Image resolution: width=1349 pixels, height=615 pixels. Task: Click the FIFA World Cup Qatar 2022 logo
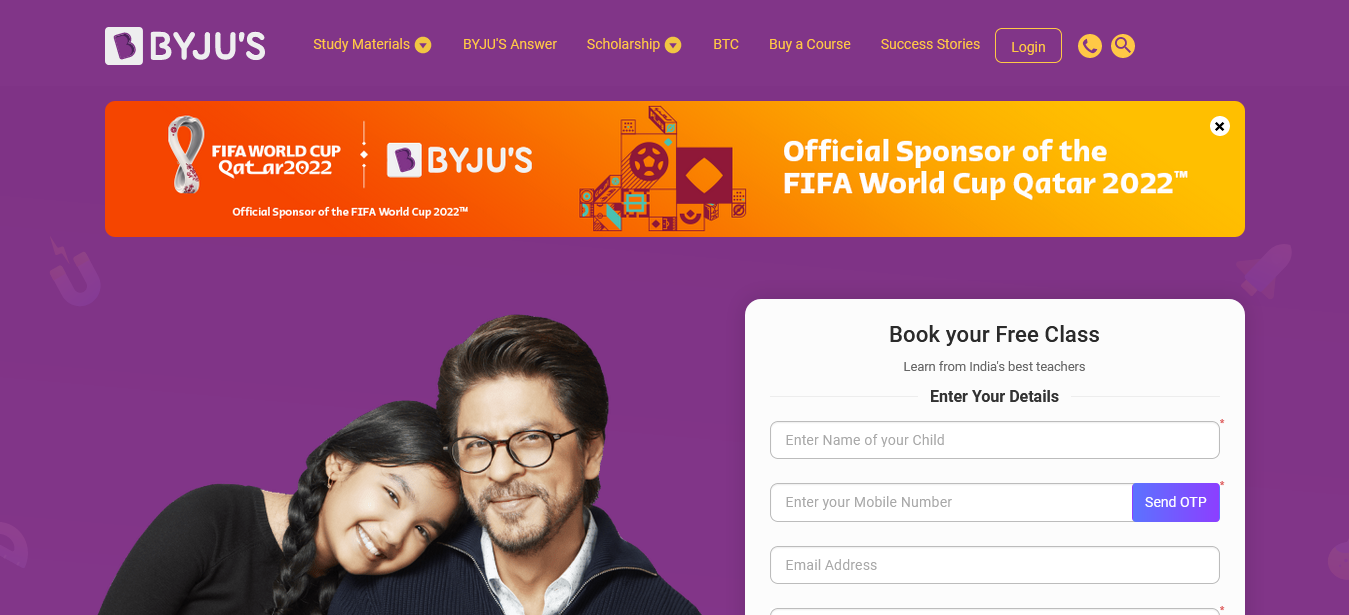pos(255,157)
